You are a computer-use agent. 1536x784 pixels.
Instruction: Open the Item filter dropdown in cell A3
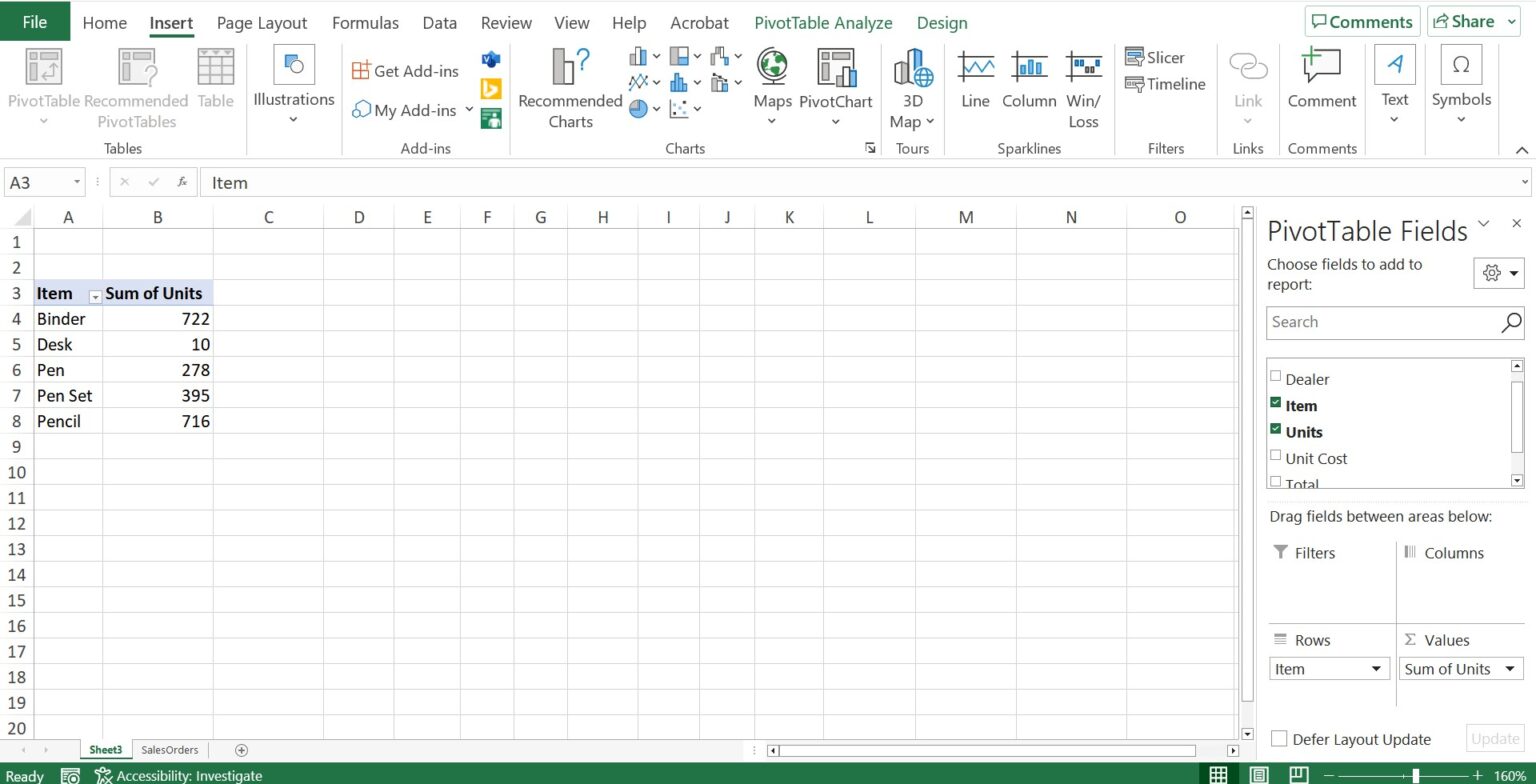[x=95, y=297]
